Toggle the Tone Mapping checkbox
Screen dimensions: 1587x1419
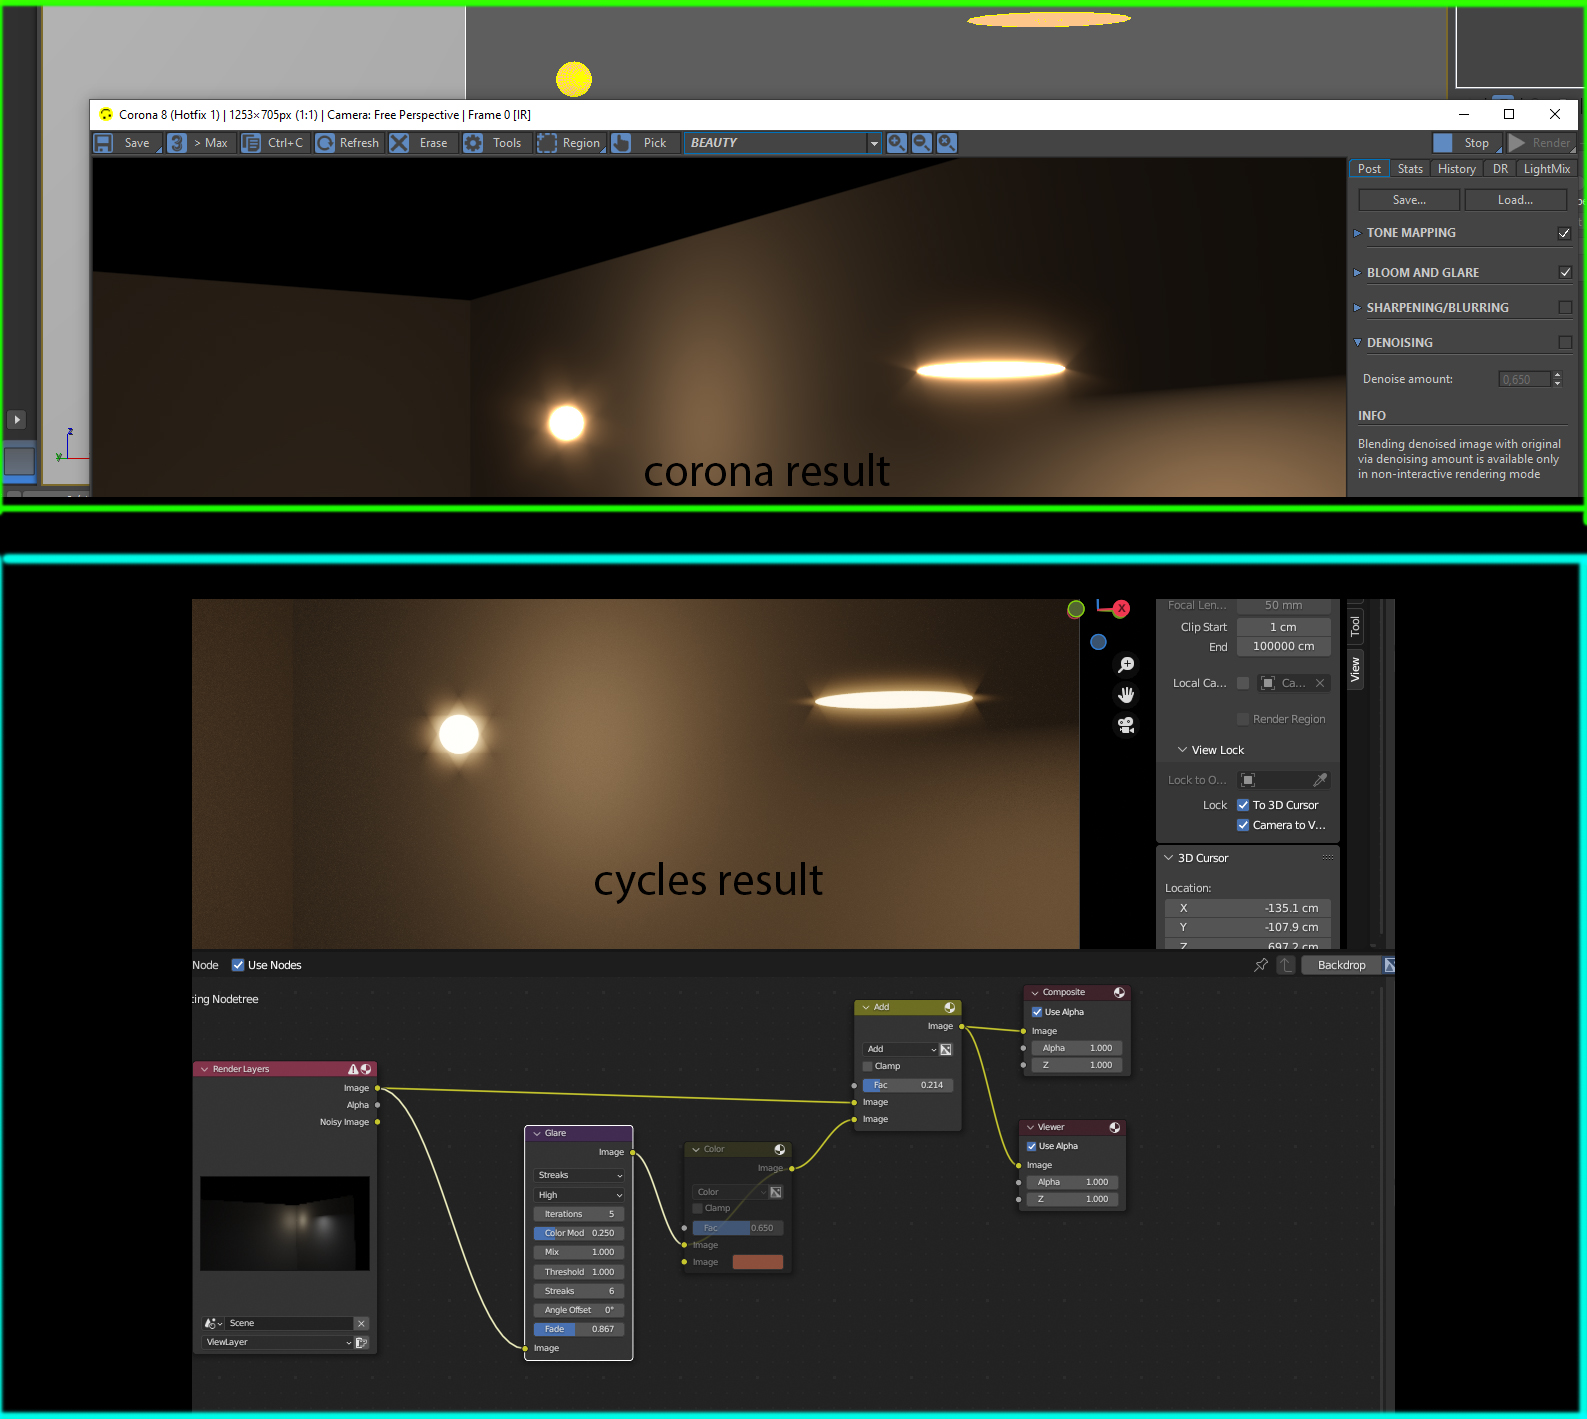coord(1565,233)
